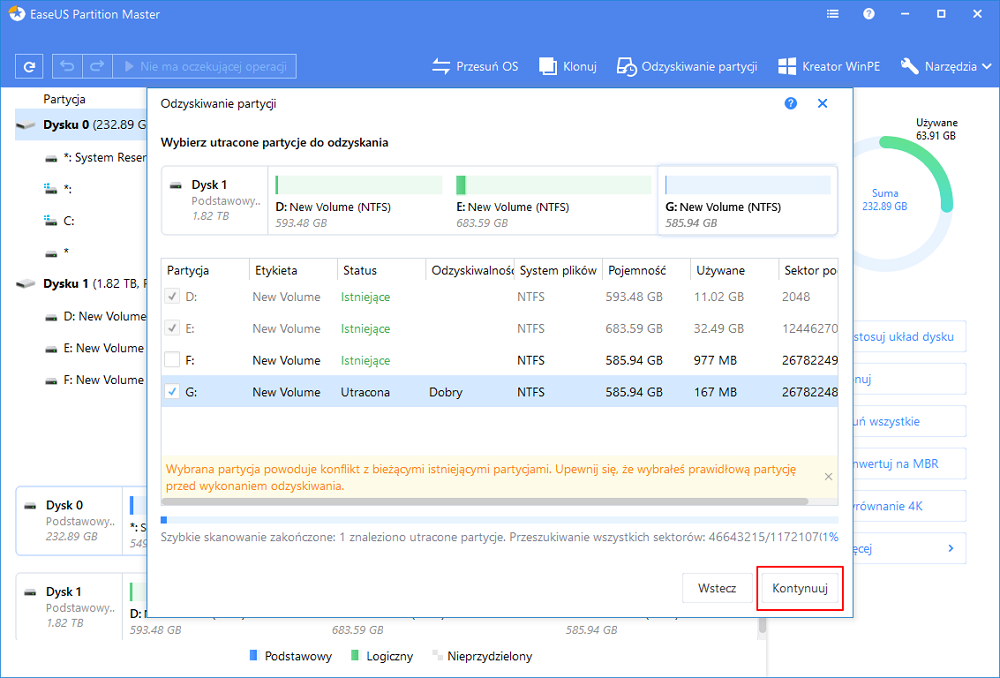The width and height of the screenshot is (1000, 678).
Task: Click the Logiczny green legend swatch
Action: click(355, 656)
